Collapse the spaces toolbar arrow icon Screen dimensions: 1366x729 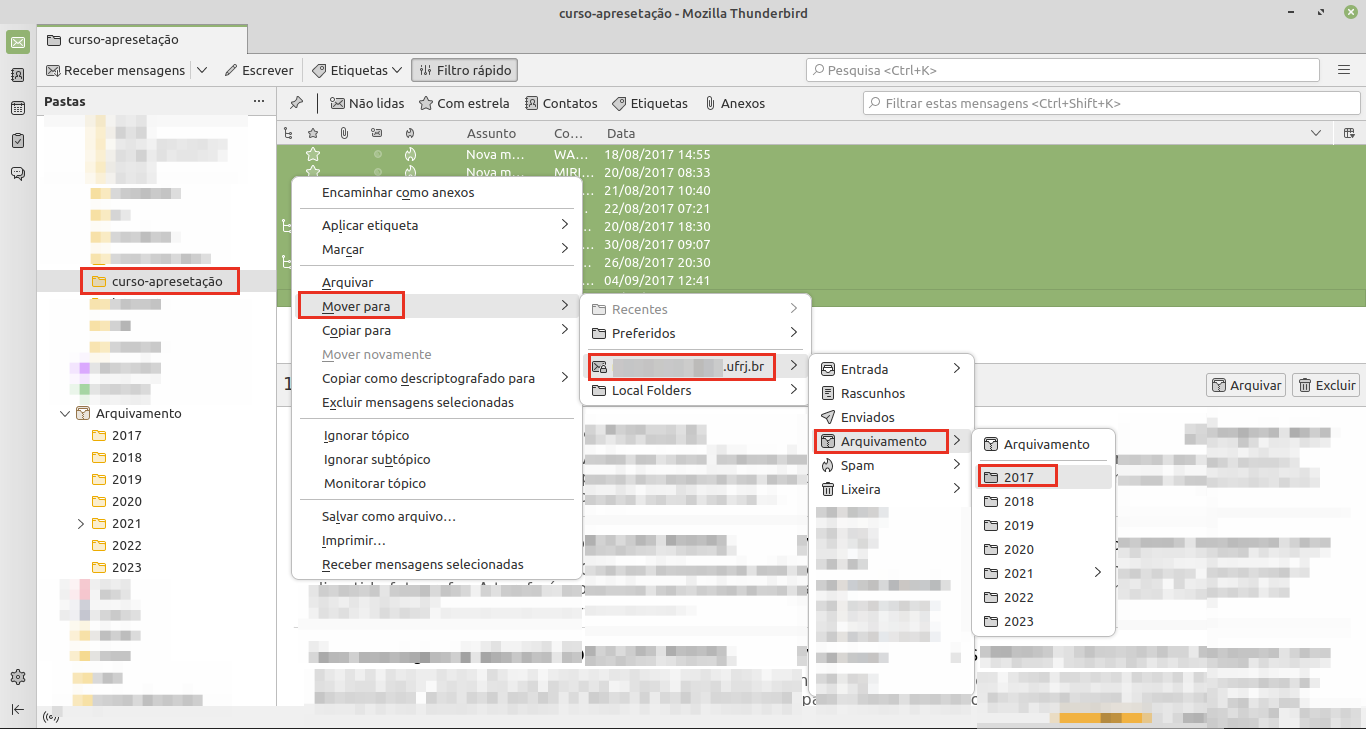[x=18, y=709]
